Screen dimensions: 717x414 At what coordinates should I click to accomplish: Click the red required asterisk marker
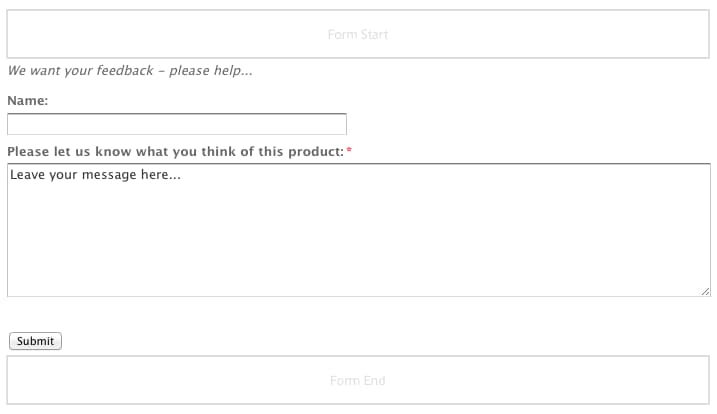click(349, 150)
